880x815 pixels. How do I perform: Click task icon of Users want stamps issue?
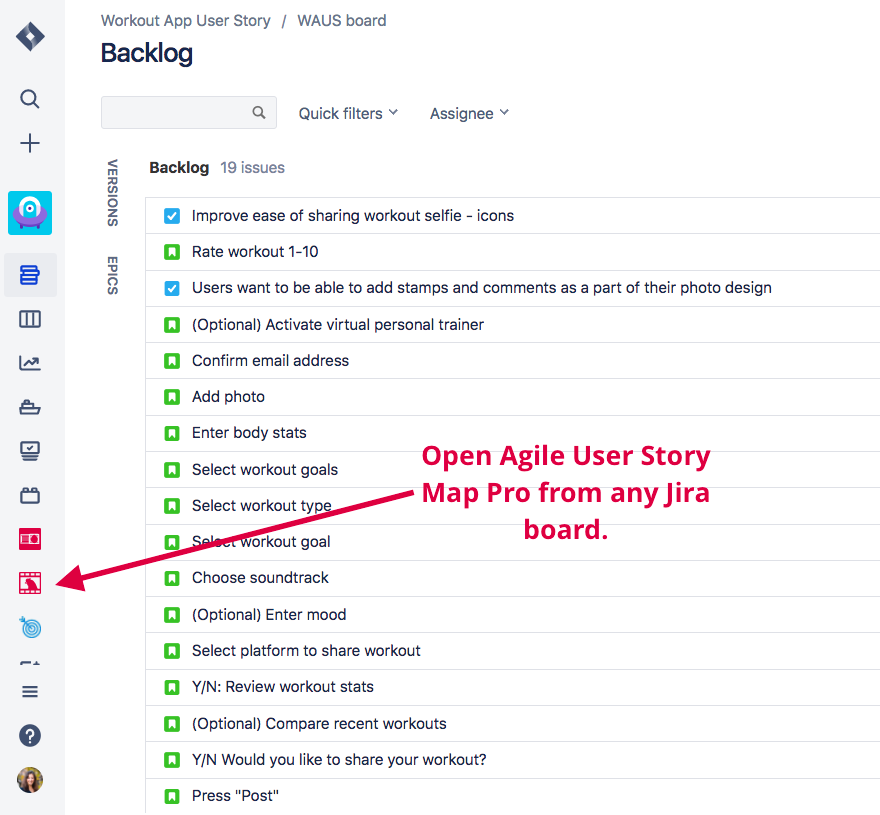[172, 289]
